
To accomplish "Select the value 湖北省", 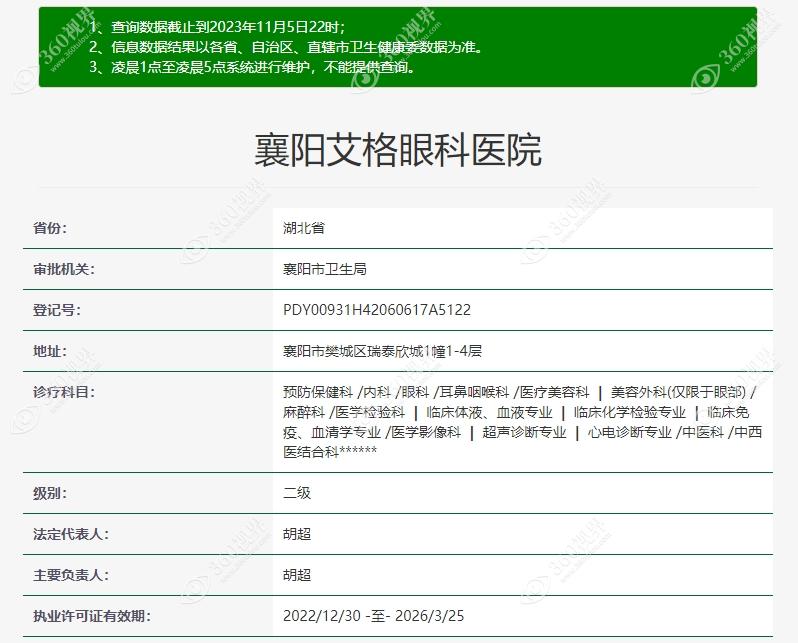I will pos(304,228).
